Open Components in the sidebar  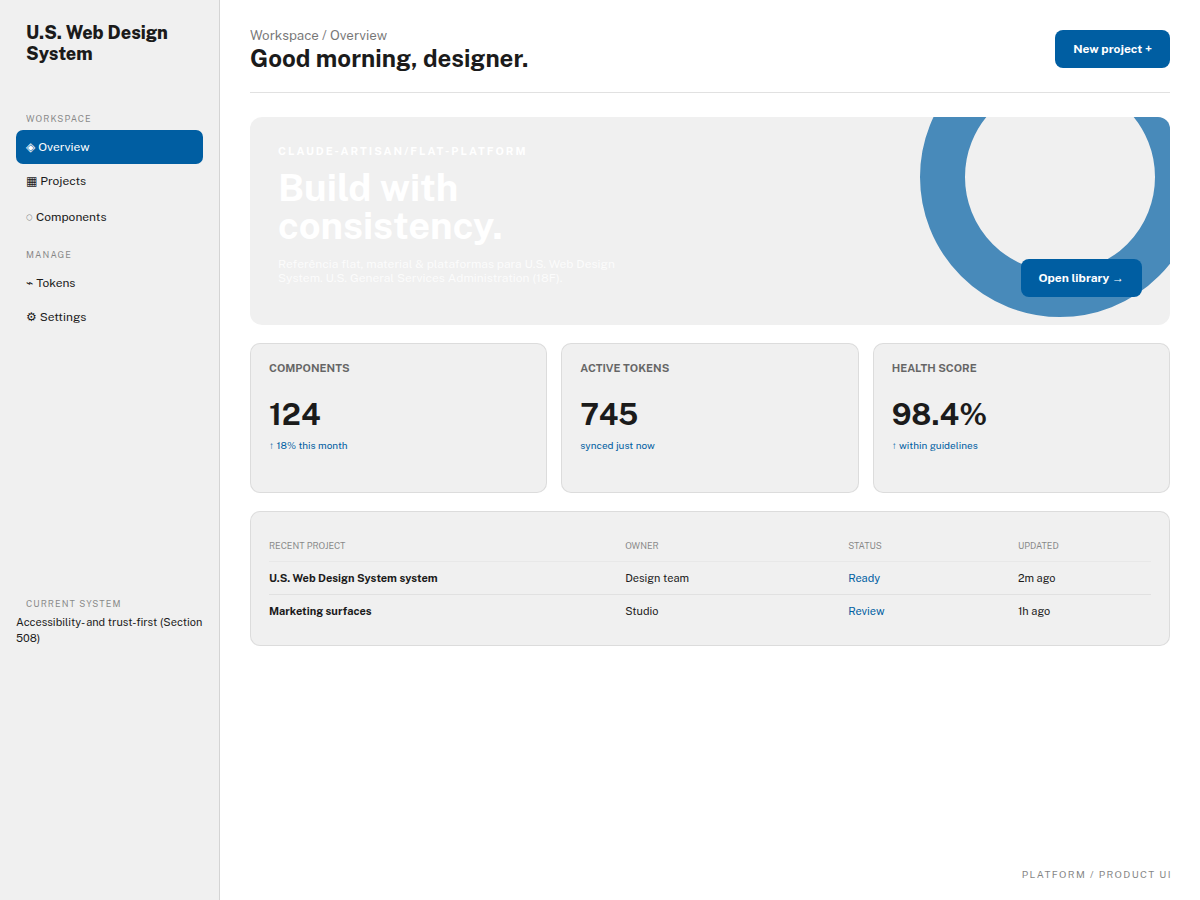(x=109, y=217)
